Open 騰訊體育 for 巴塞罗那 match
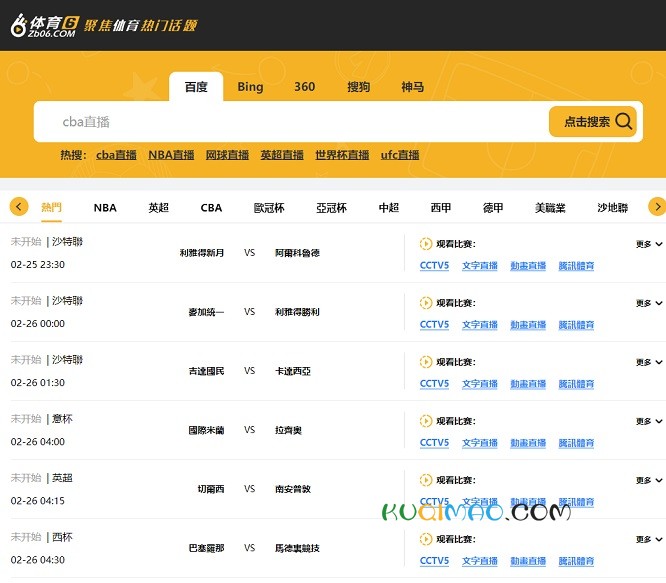The width and height of the screenshot is (666, 583). (576, 560)
